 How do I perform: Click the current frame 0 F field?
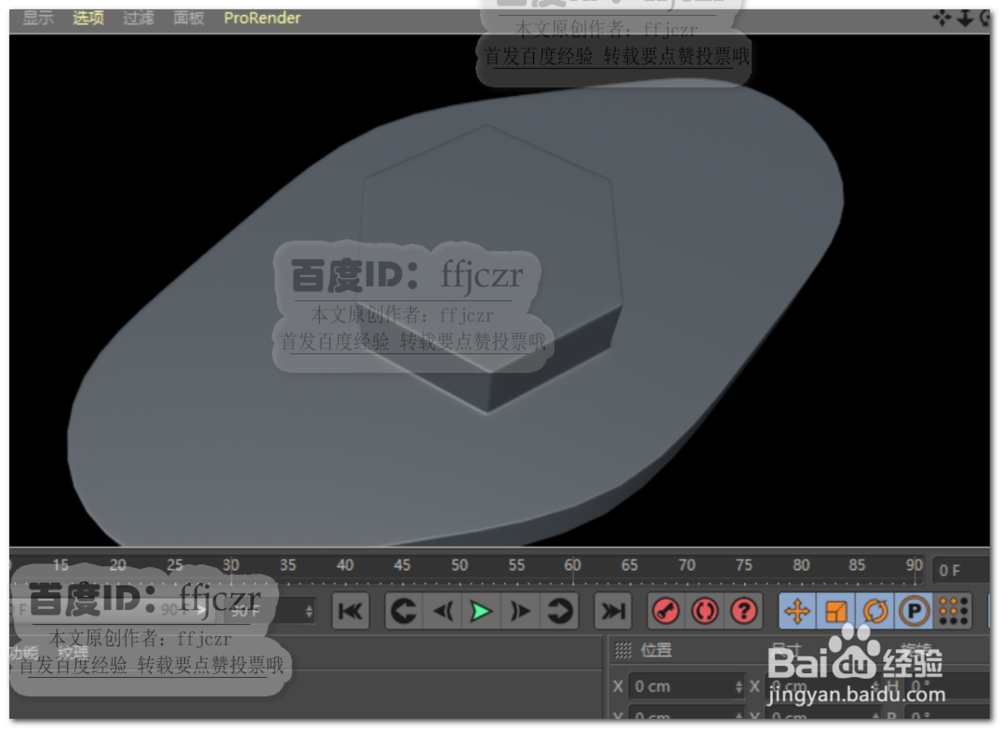click(961, 570)
